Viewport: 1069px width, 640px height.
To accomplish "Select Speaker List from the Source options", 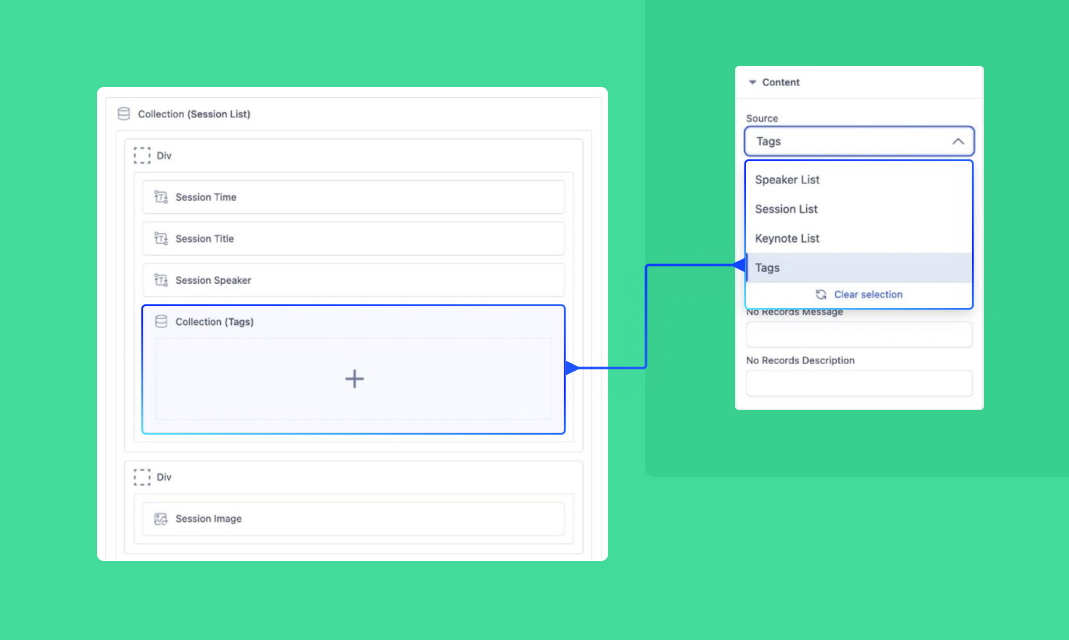I will click(787, 180).
